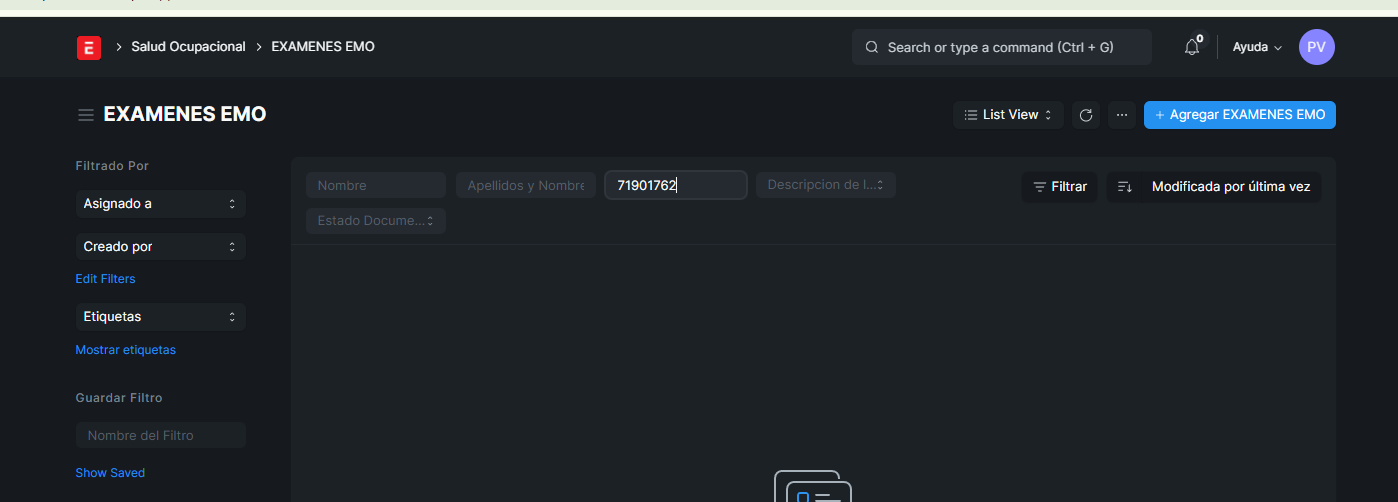Expand the Creado por dropdown

click(x=160, y=247)
